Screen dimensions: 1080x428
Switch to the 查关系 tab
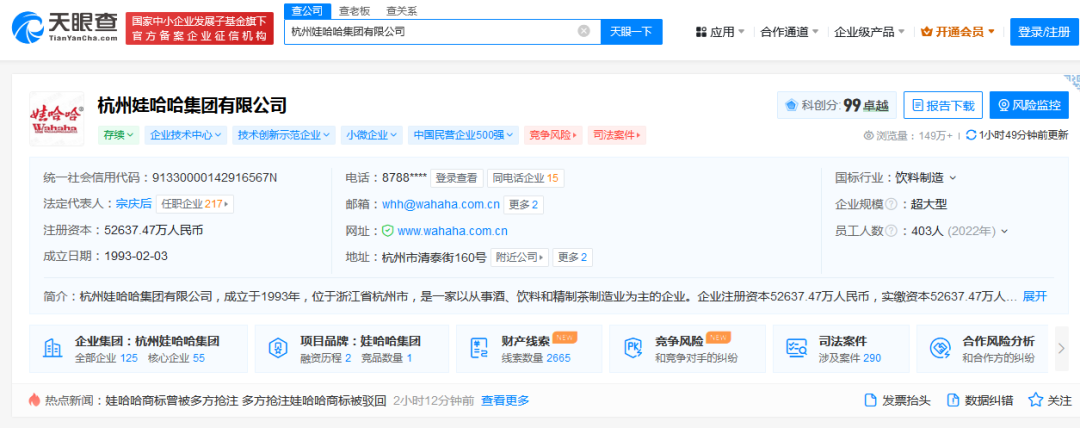[402, 11]
